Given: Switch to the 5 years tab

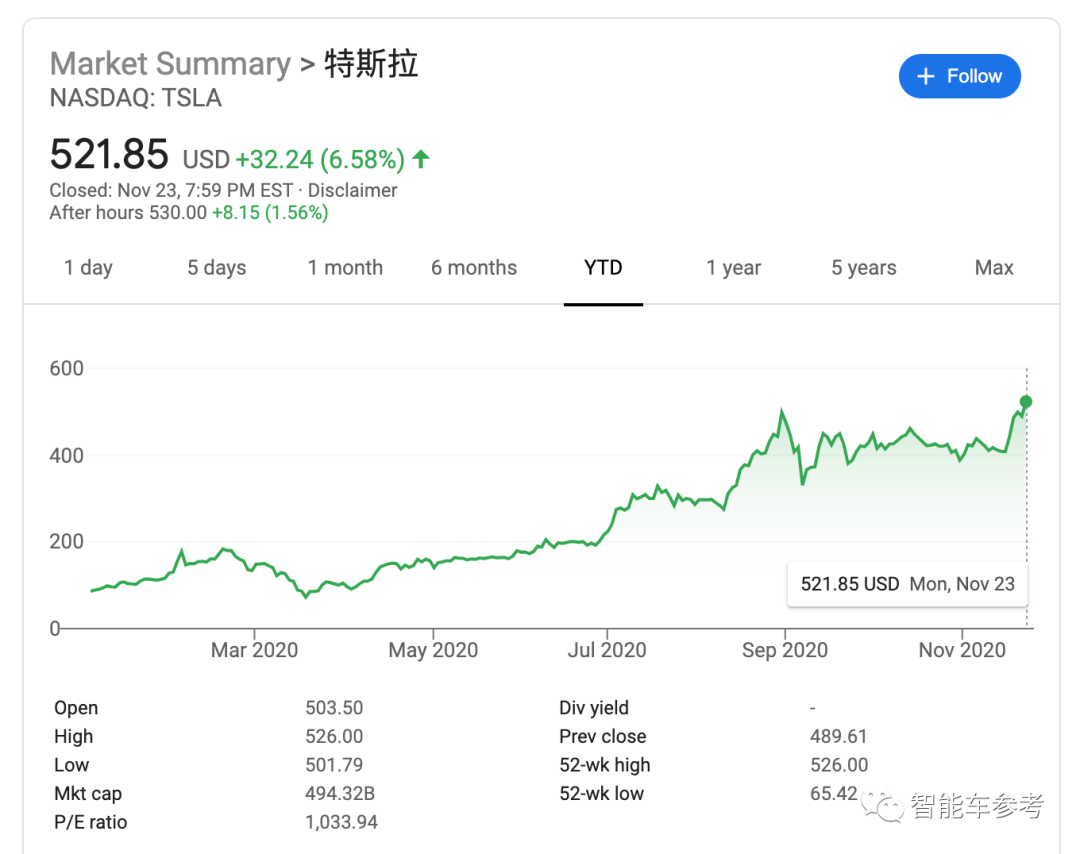Looking at the screenshot, I should pos(864,267).
